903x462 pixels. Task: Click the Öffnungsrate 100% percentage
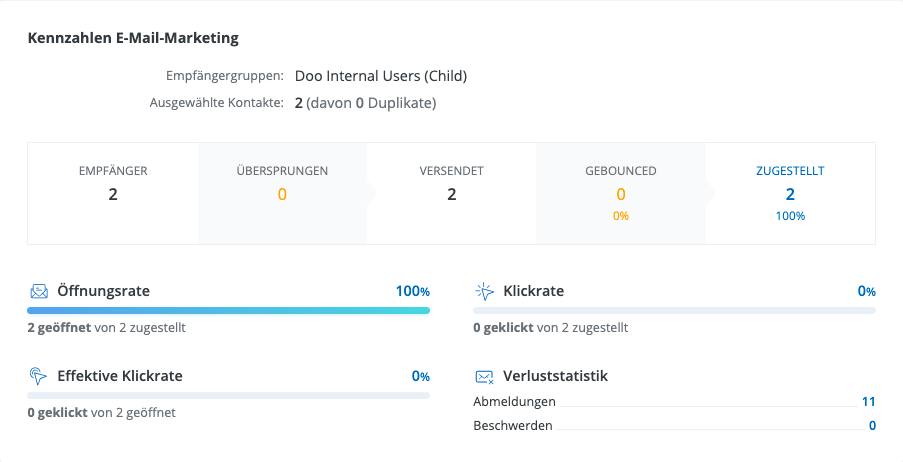click(412, 292)
